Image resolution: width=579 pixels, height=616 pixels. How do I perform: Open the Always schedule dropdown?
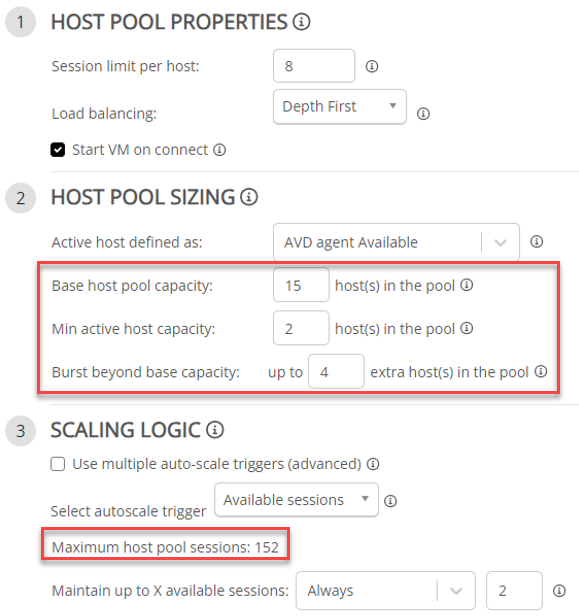386,590
